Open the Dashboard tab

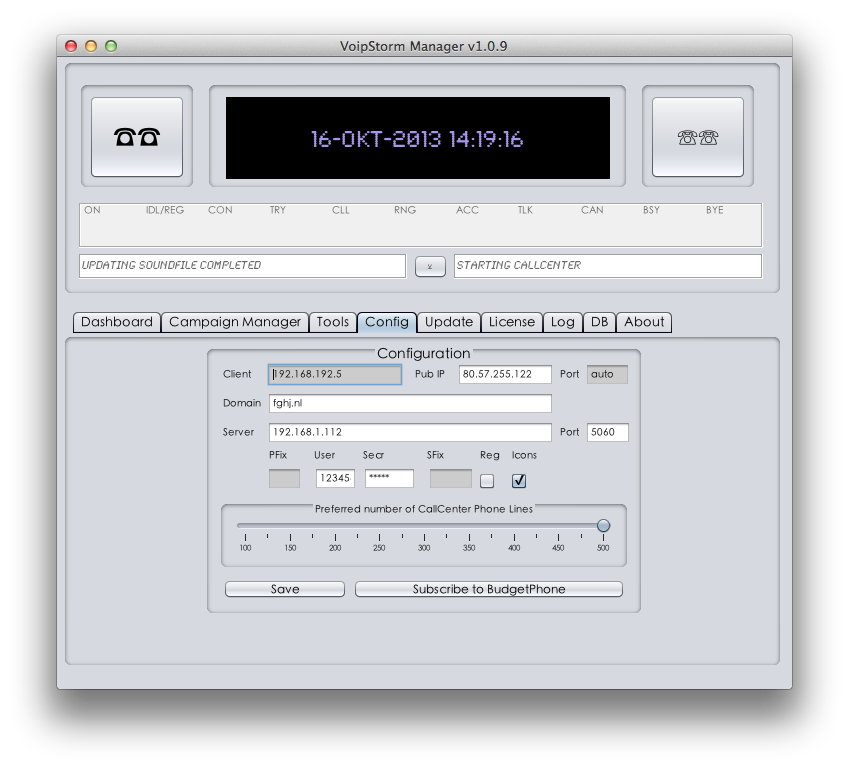[117, 322]
